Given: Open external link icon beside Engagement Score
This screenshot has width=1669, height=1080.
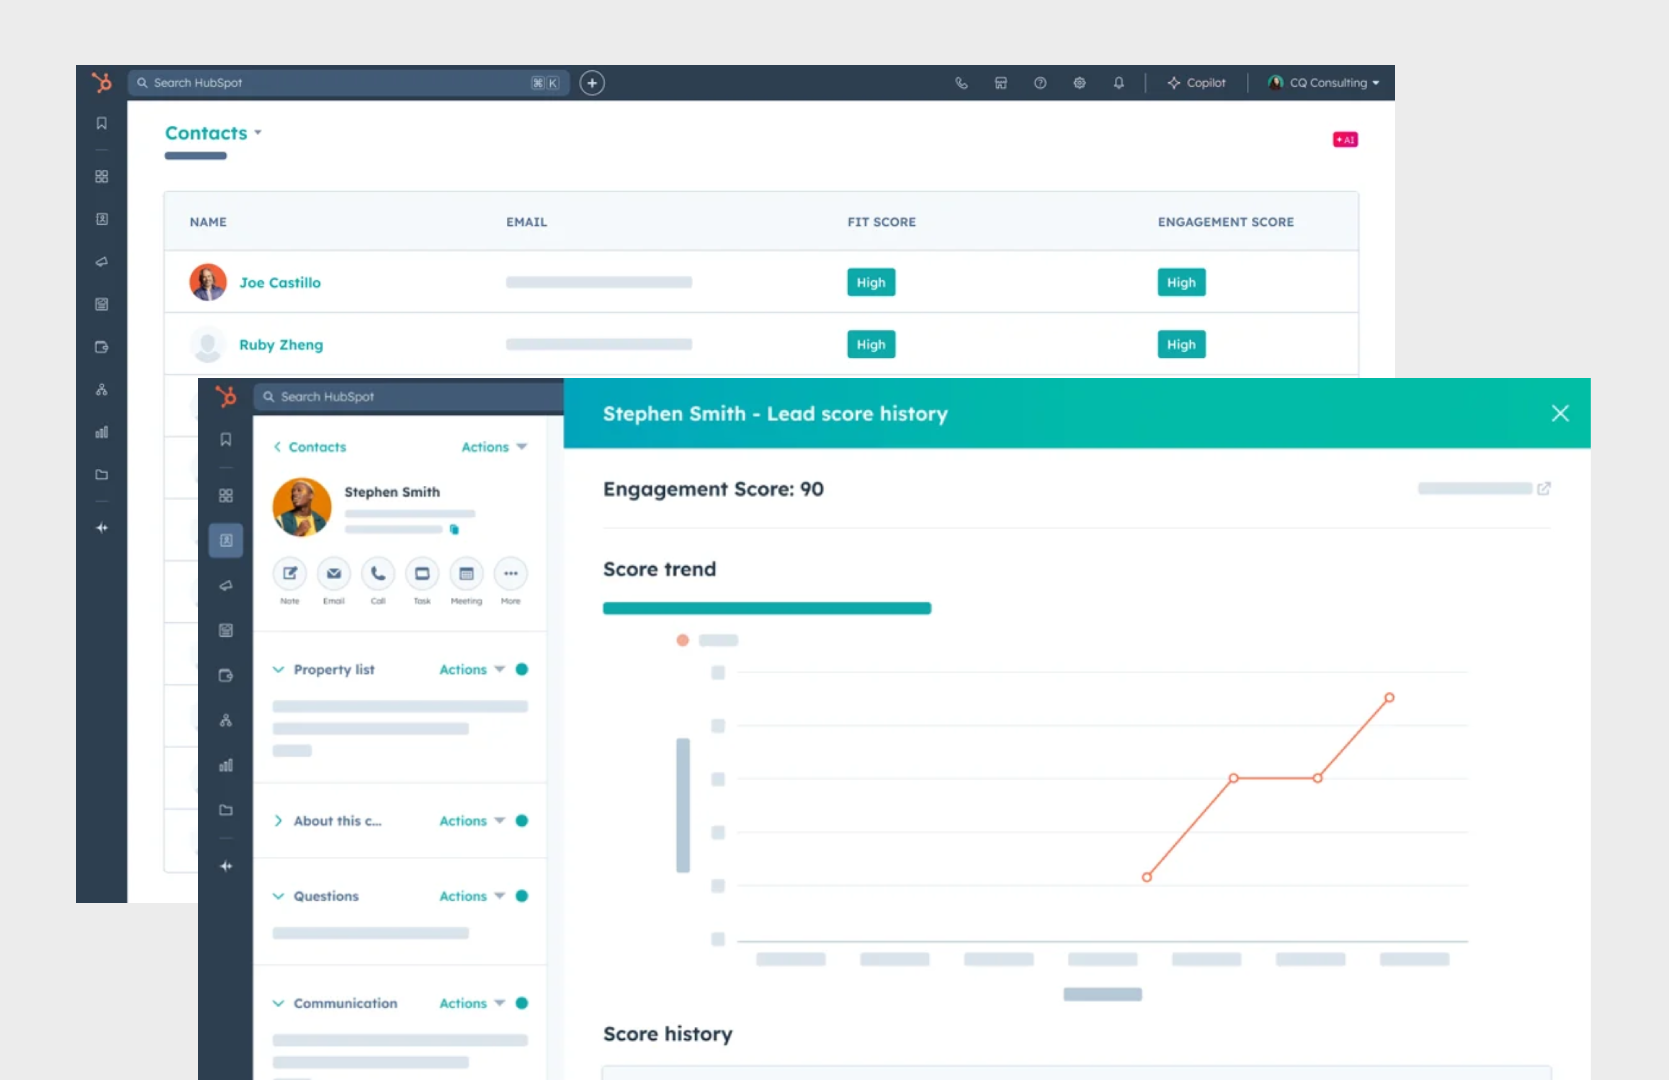Looking at the screenshot, I should pos(1544,488).
